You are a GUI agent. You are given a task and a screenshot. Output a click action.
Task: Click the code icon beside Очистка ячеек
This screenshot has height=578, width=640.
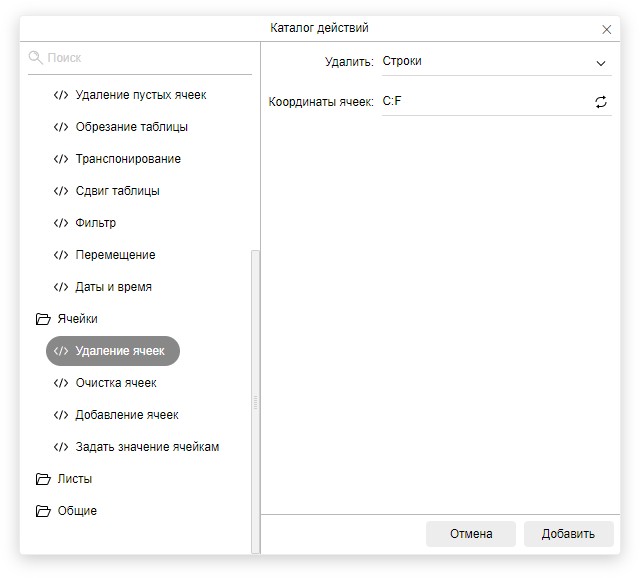point(61,383)
